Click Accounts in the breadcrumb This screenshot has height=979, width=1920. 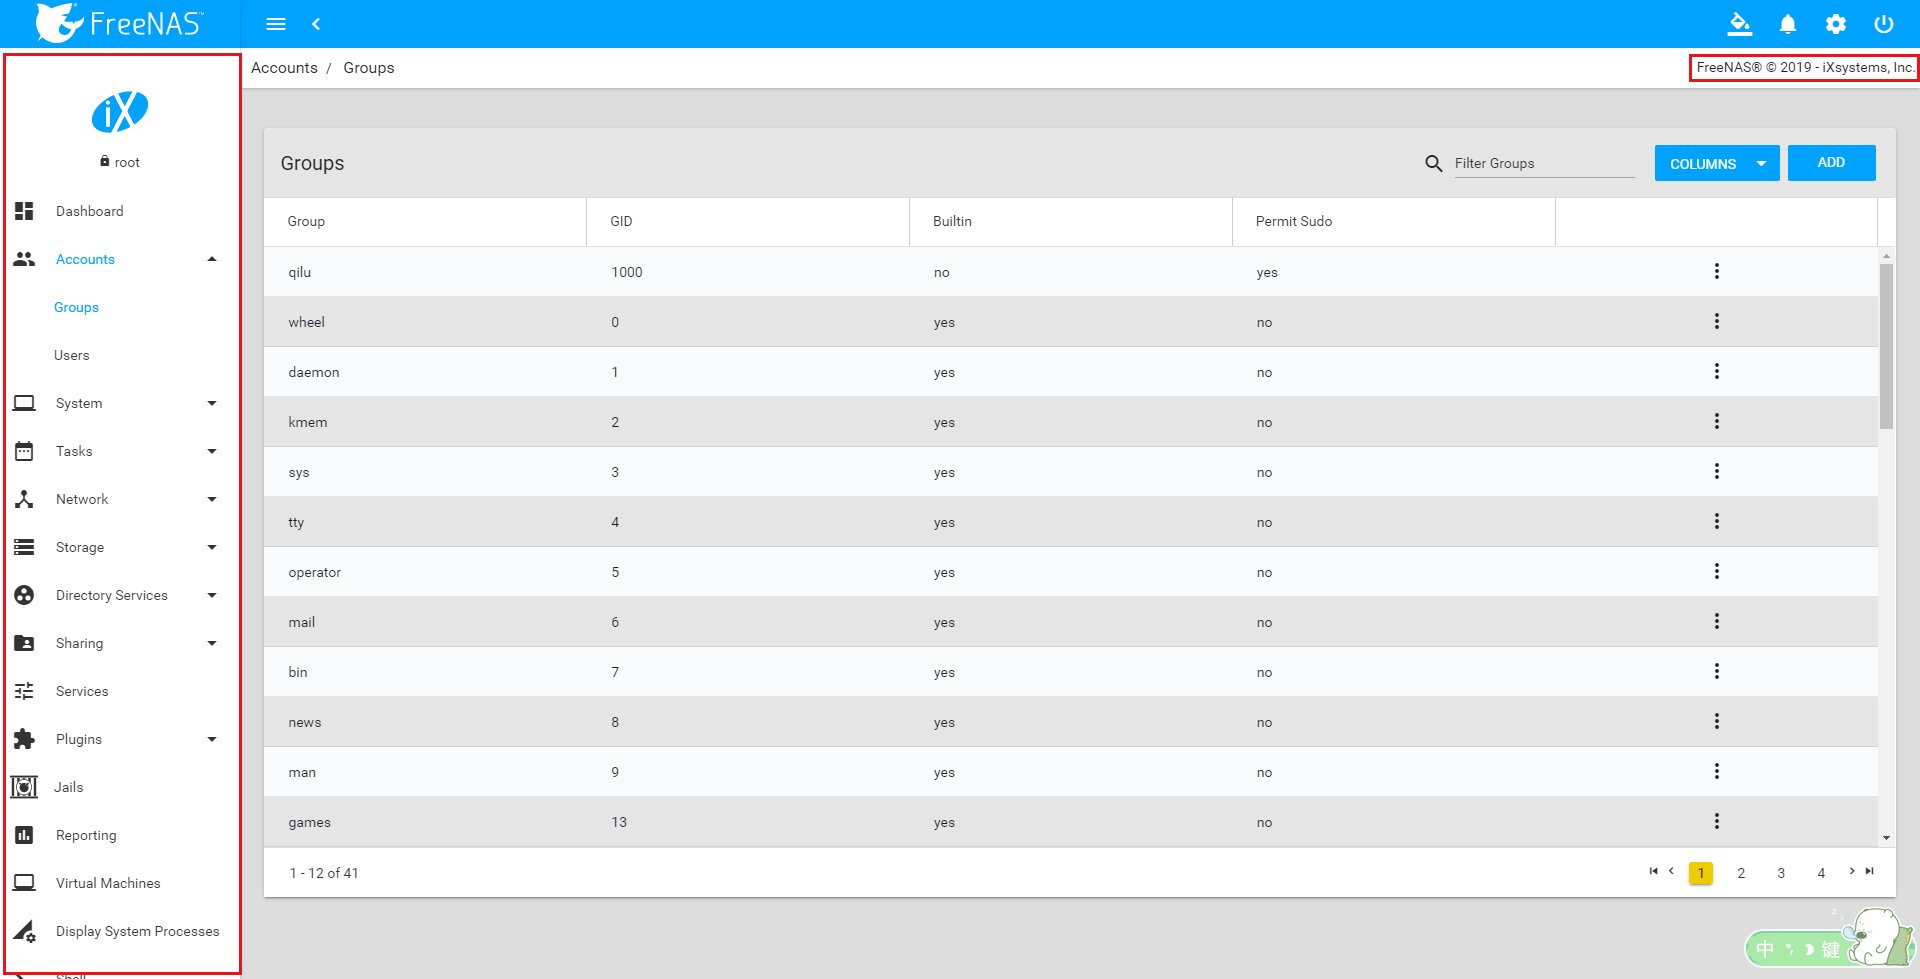(284, 67)
